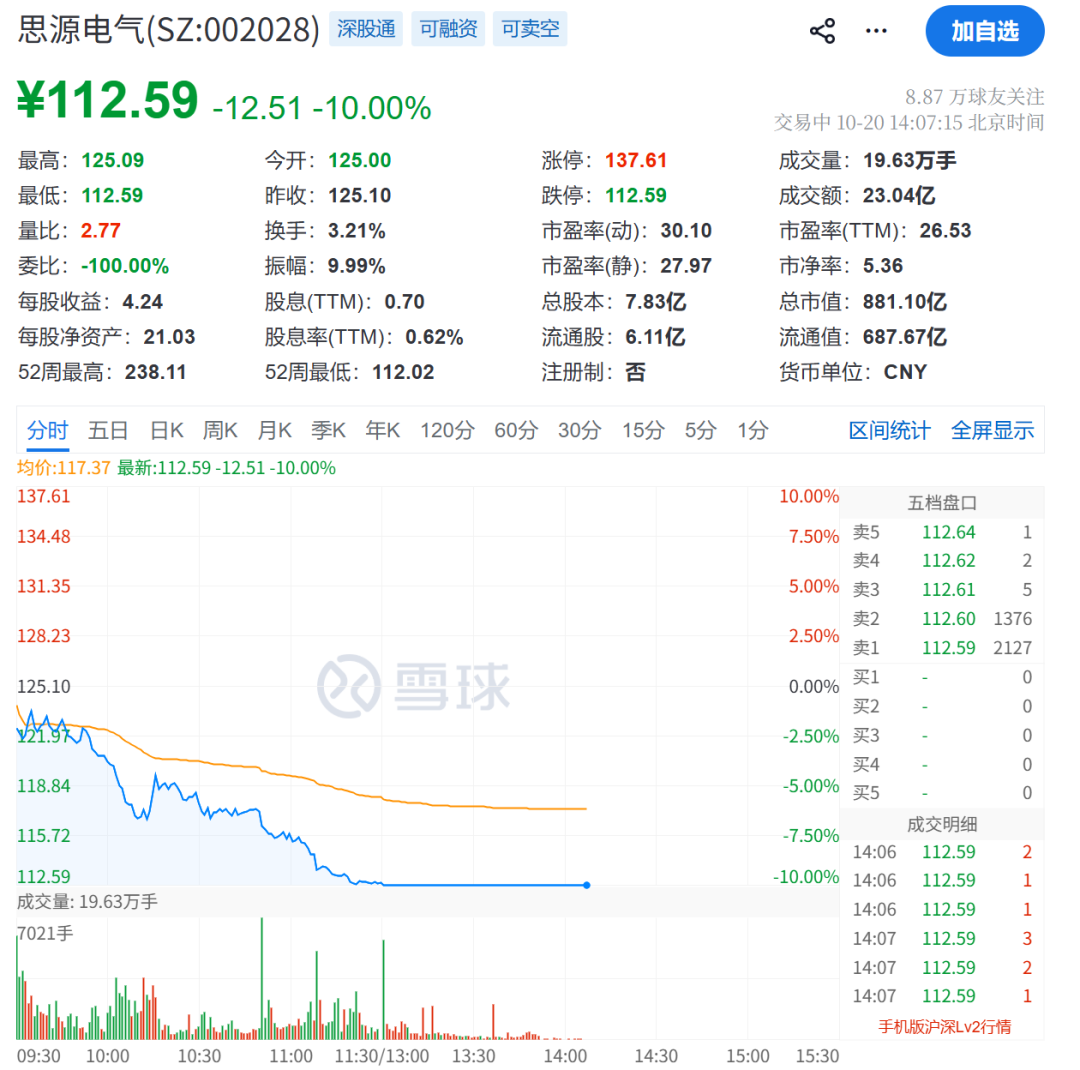Click the 52周最高 value 238.11

coord(156,373)
